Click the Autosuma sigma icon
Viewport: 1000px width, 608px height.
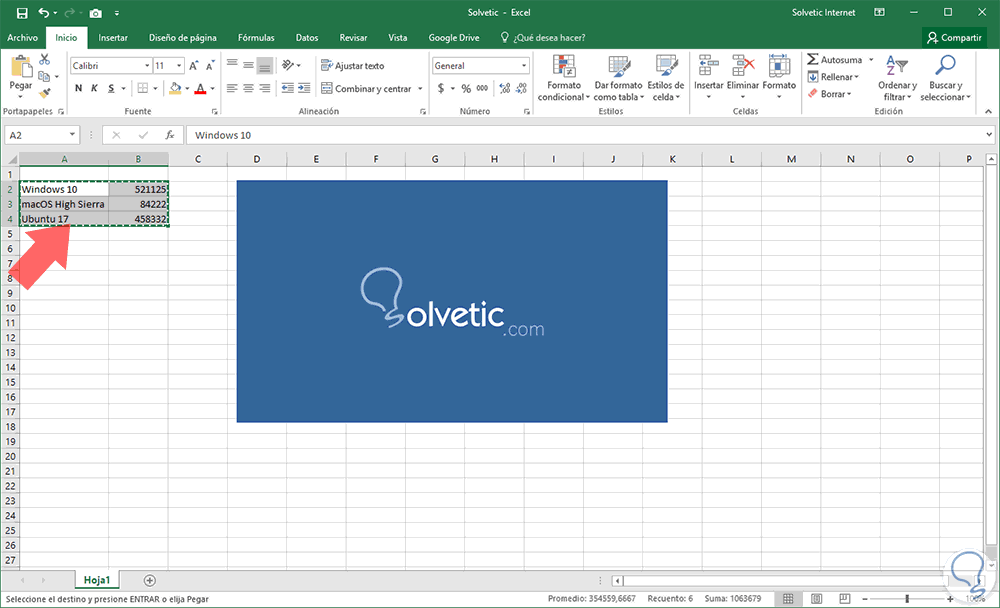[x=812, y=59]
